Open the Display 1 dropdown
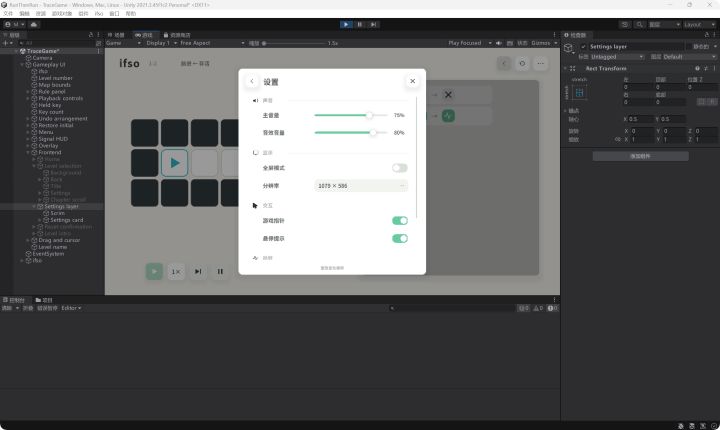 point(162,43)
